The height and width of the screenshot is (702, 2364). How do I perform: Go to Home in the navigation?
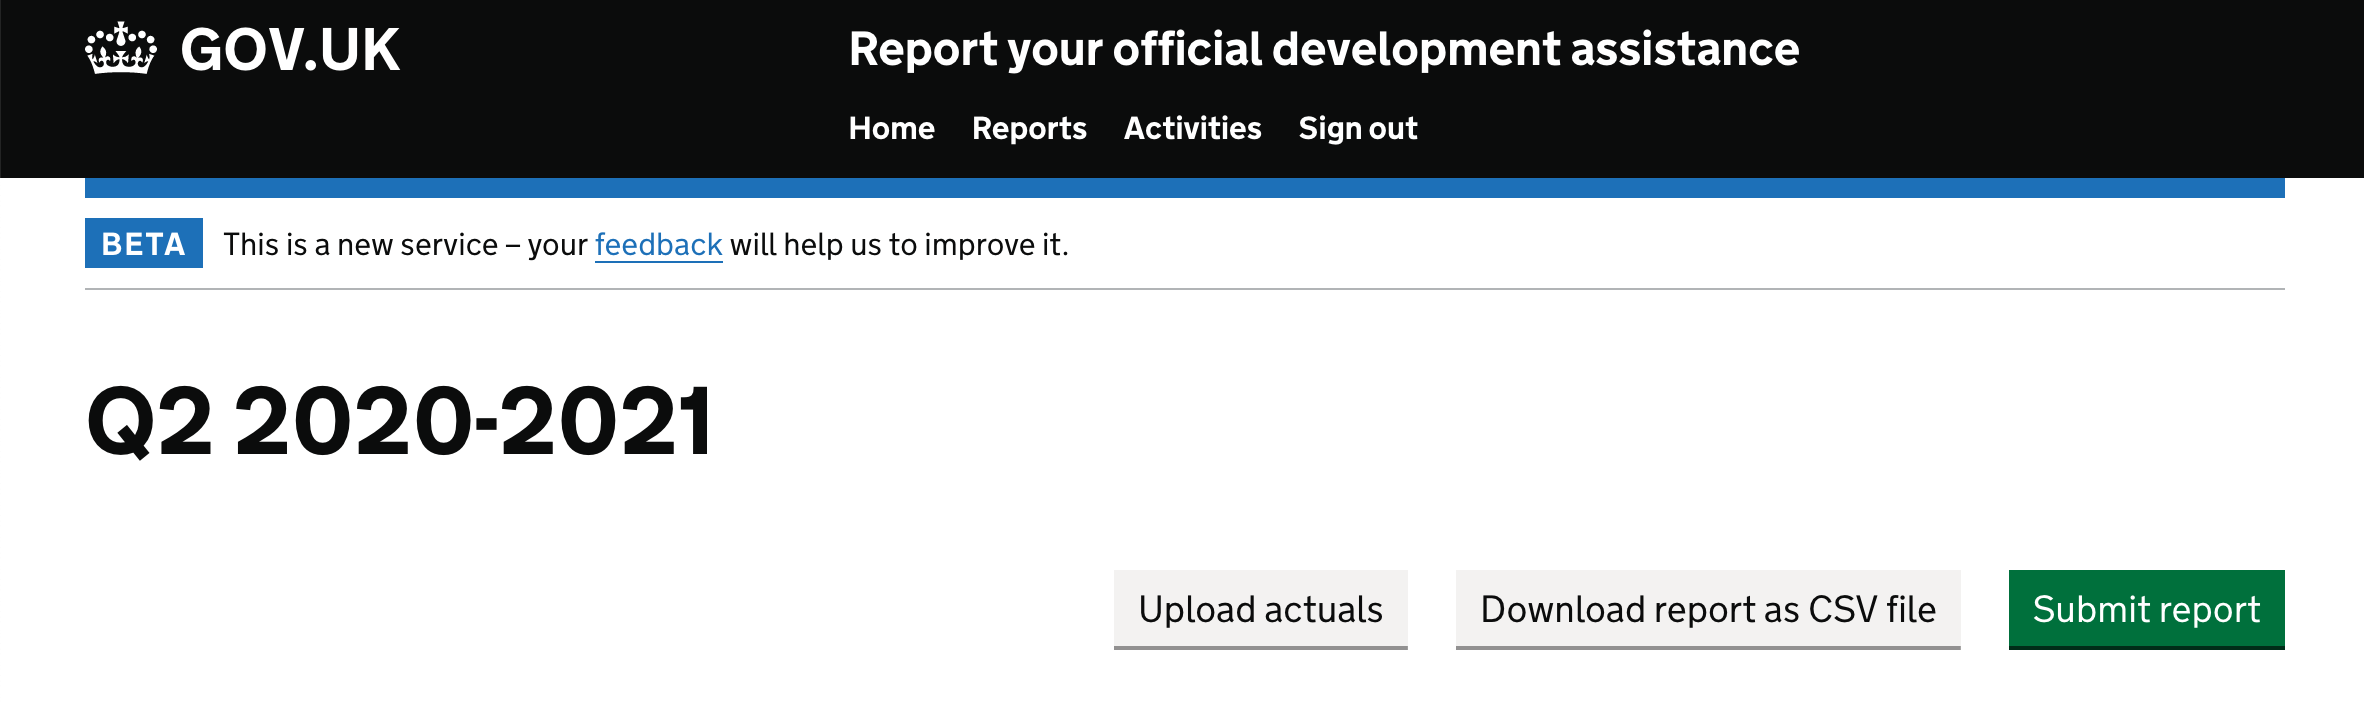[x=892, y=128]
